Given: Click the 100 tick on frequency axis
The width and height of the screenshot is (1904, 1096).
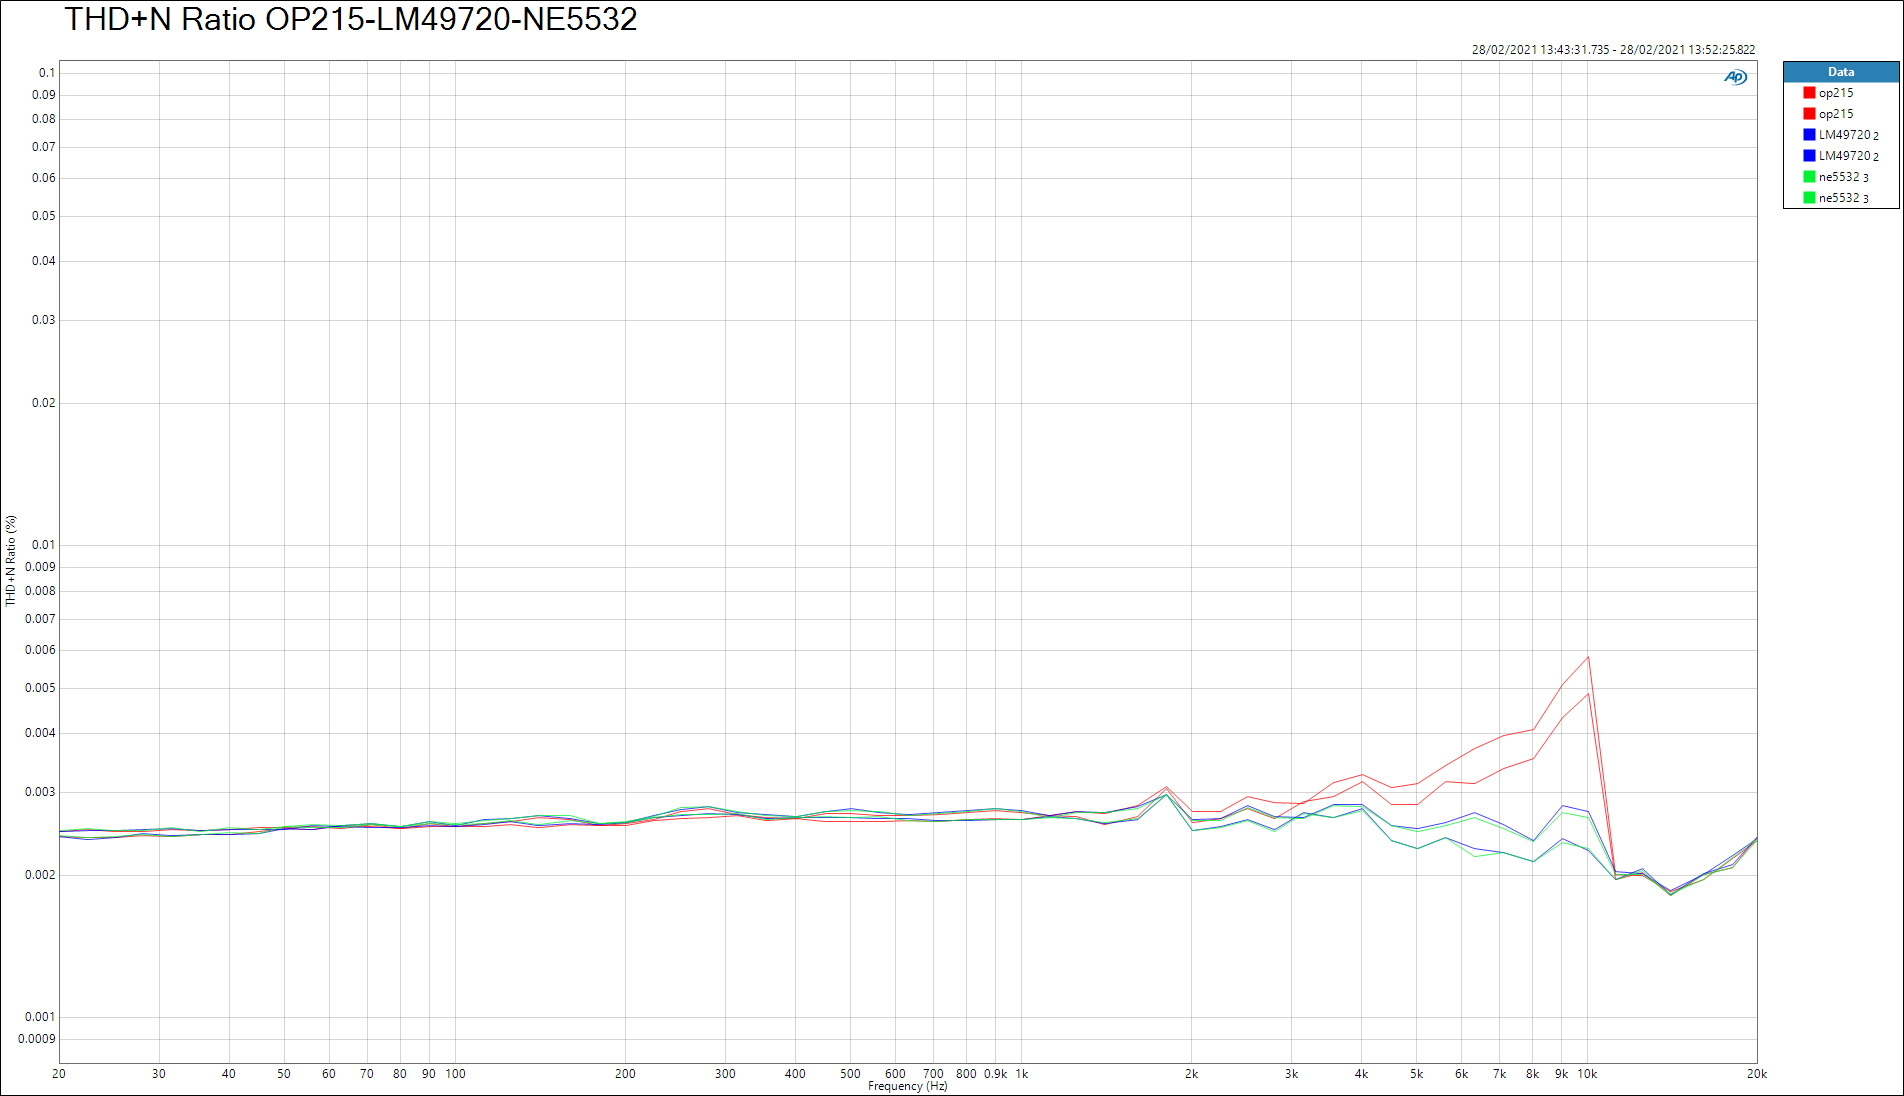Looking at the screenshot, I should (x=455, y=1074).
